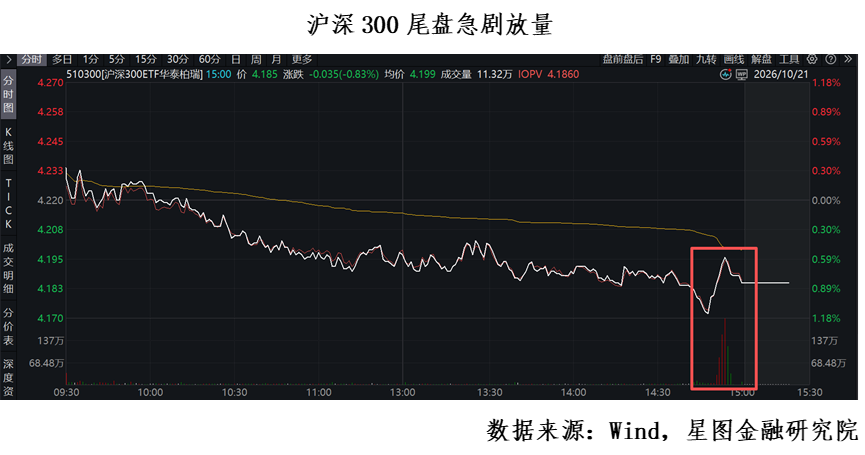Click the right 68.48万 volume axis label

(828, 363)
